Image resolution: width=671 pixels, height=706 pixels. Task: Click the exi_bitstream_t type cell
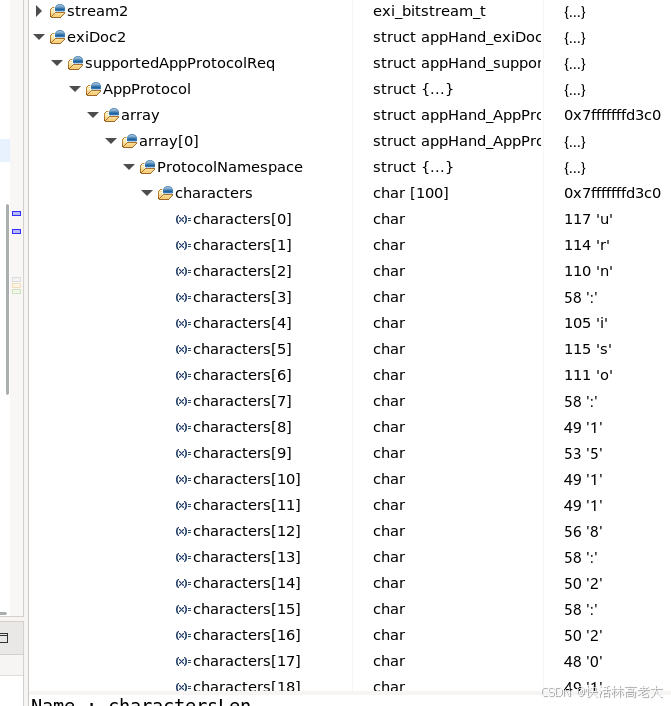[x=429, y=11]
